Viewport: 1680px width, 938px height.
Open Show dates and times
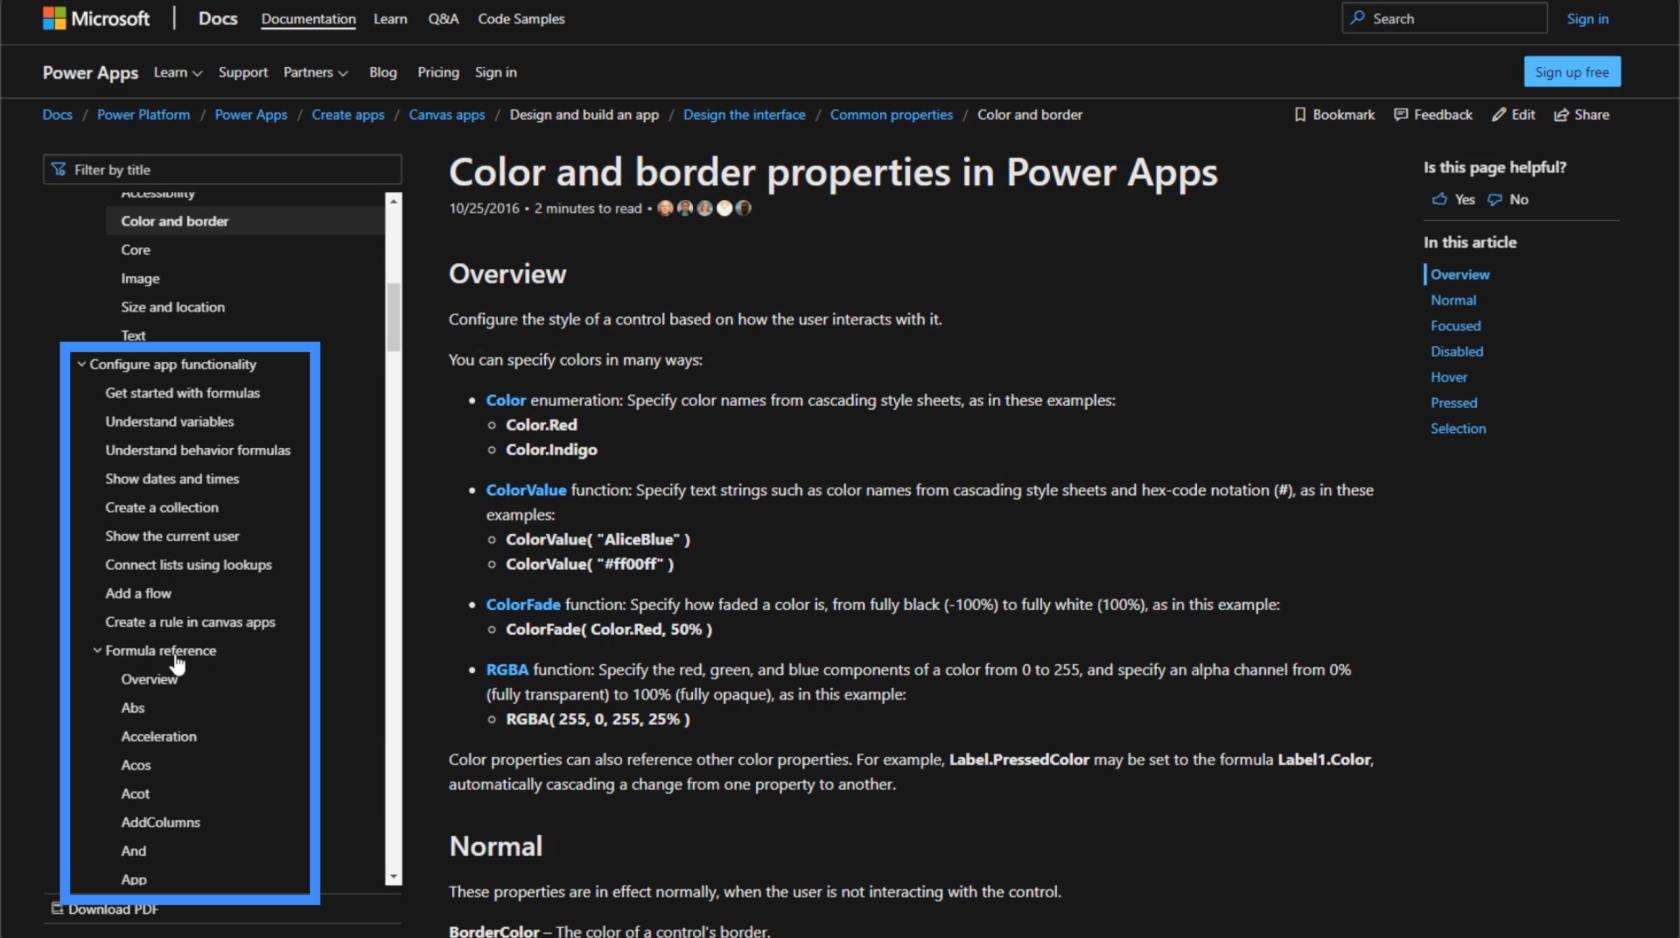[x=172, y=479]
